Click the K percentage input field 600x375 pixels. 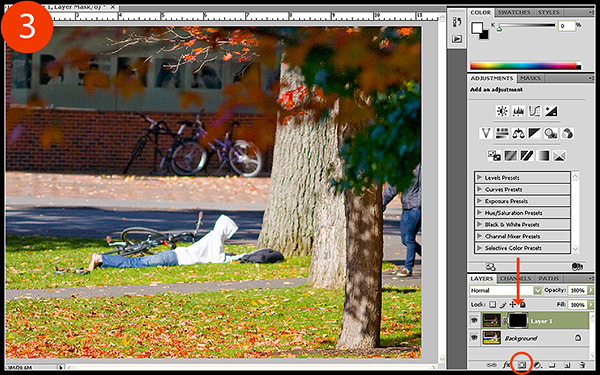(567, 26)
